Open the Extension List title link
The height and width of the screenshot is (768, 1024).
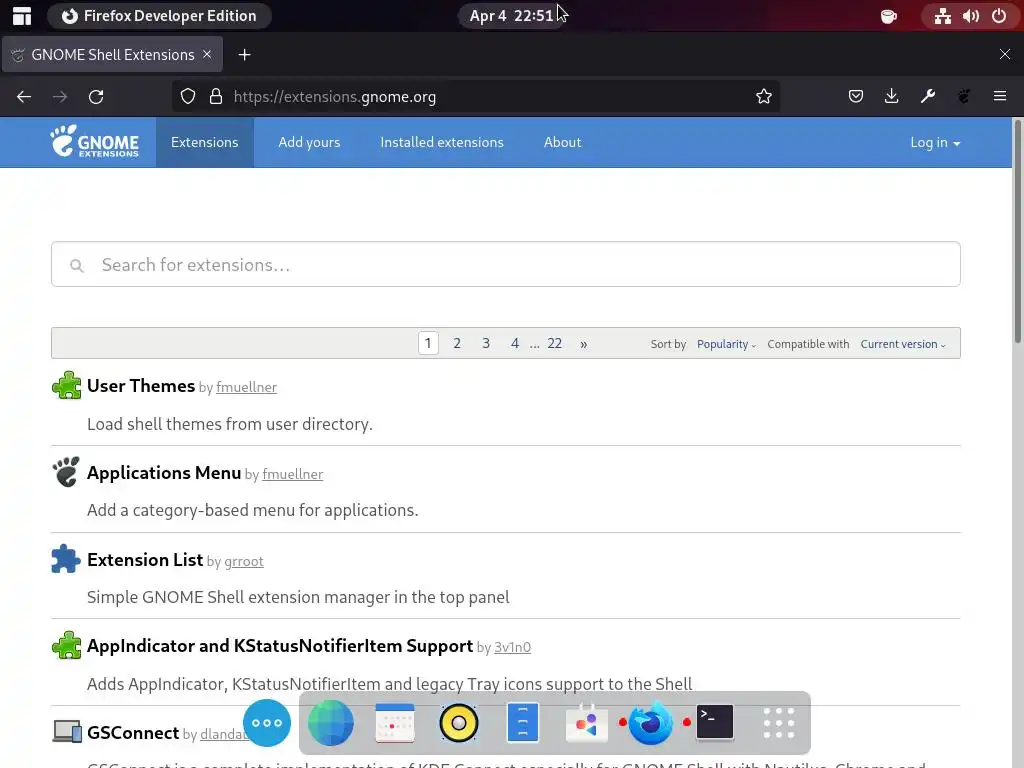(x=145, y=560)
